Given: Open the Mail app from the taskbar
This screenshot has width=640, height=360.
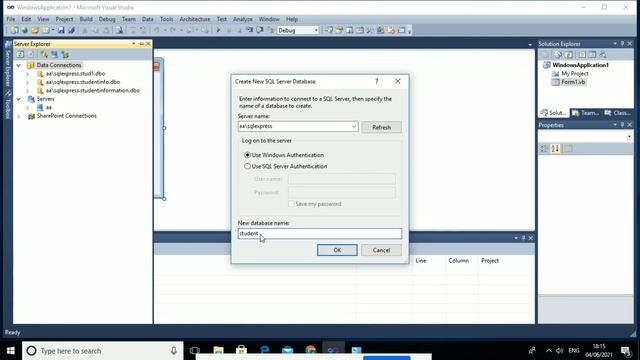Looking at the screenshot, I should point(288,350).
